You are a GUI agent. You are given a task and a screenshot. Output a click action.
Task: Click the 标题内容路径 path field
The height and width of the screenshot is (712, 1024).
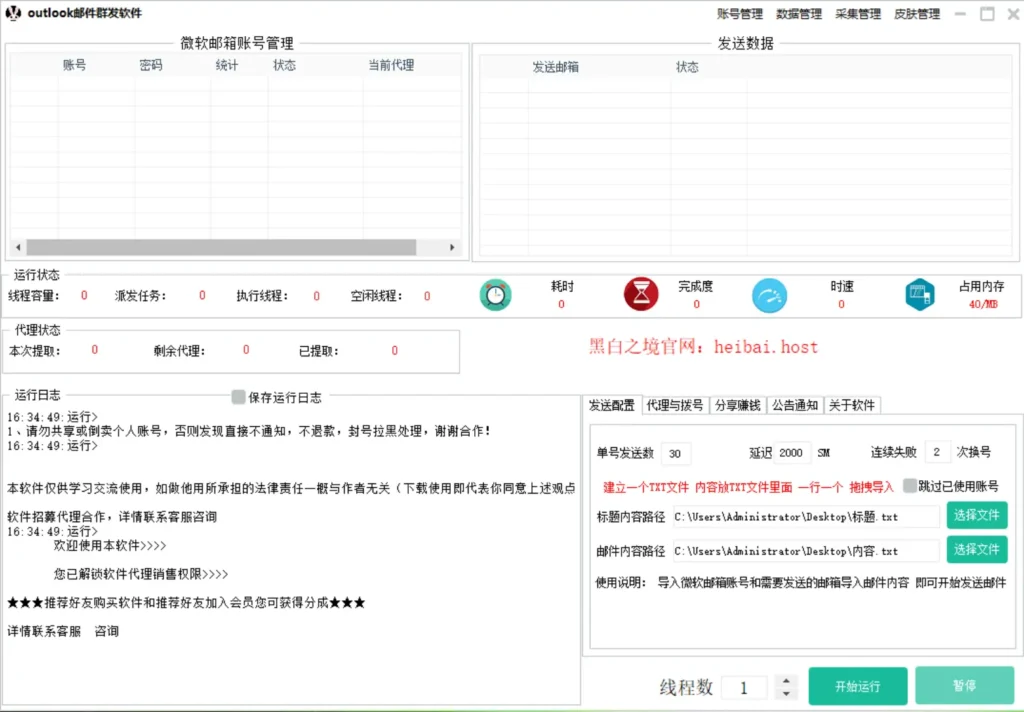pos(807,517)
